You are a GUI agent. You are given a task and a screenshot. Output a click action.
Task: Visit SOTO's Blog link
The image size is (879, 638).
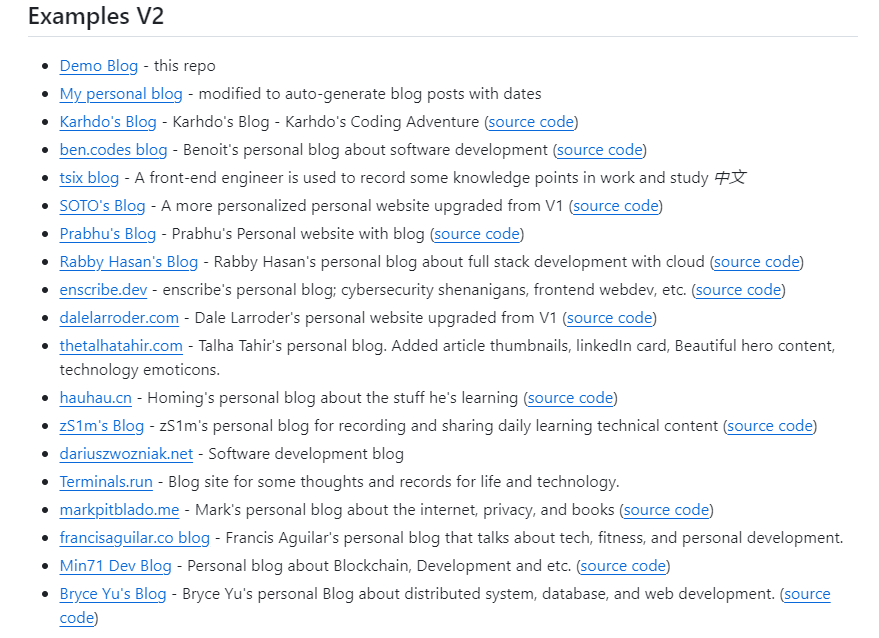coord(102,206)
